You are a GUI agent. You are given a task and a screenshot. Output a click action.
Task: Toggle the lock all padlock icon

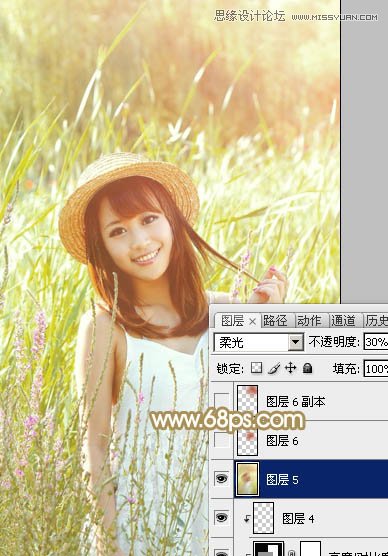tap(307, 368)
